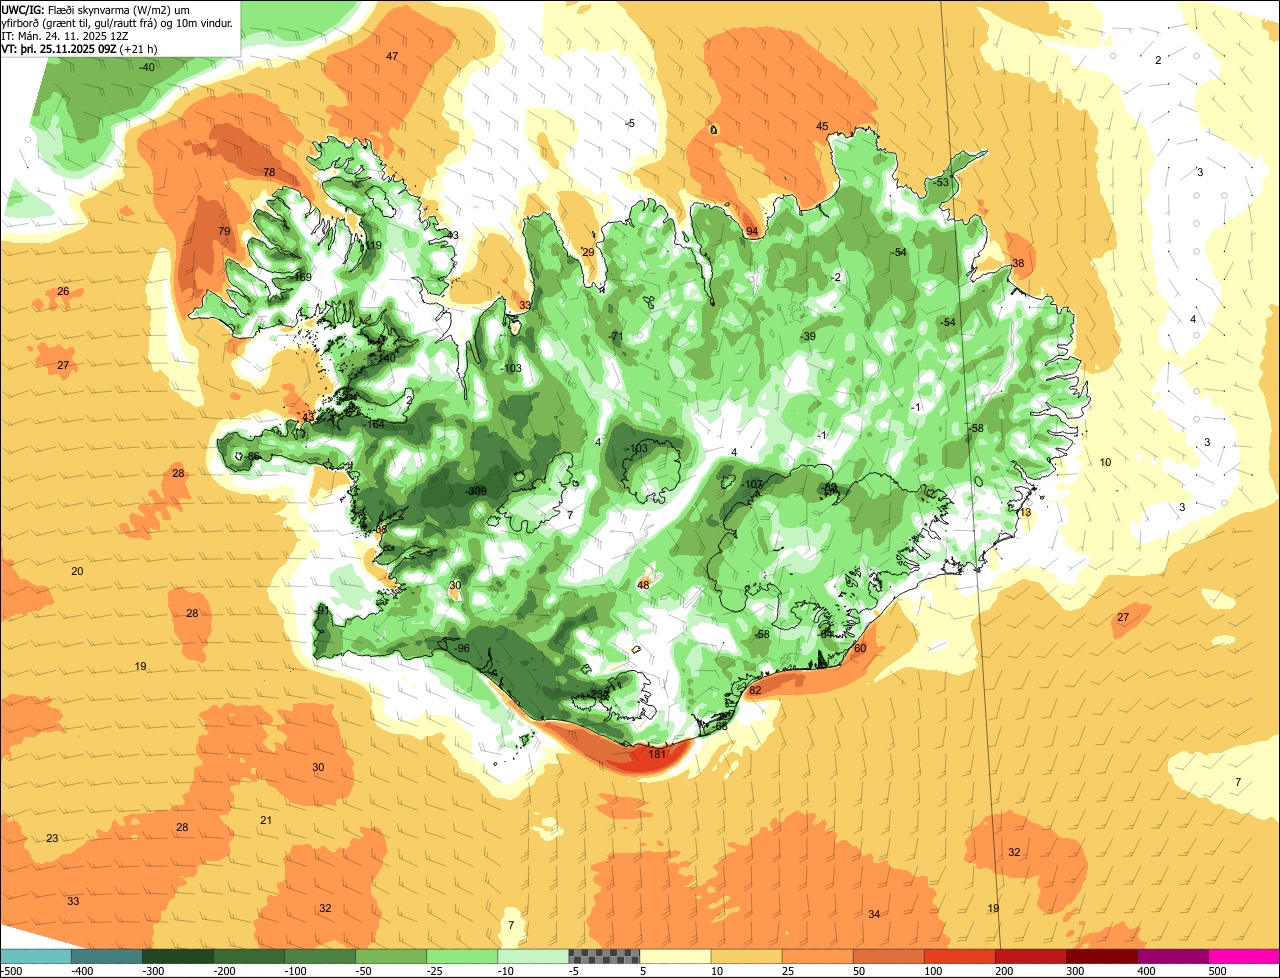
Task: Click the initial time 'IT: Mán. 24. 11. 2025 12Z'
Action: 65,35
